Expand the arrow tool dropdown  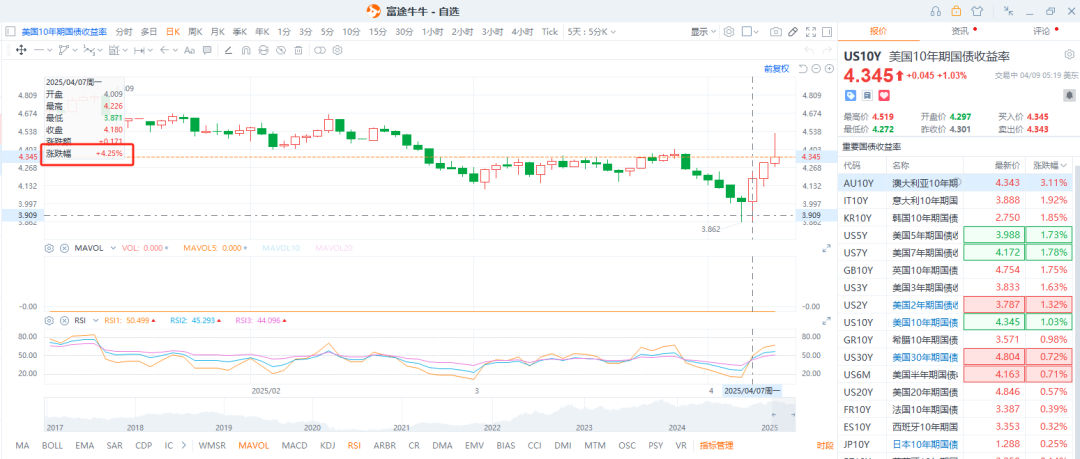175,50
